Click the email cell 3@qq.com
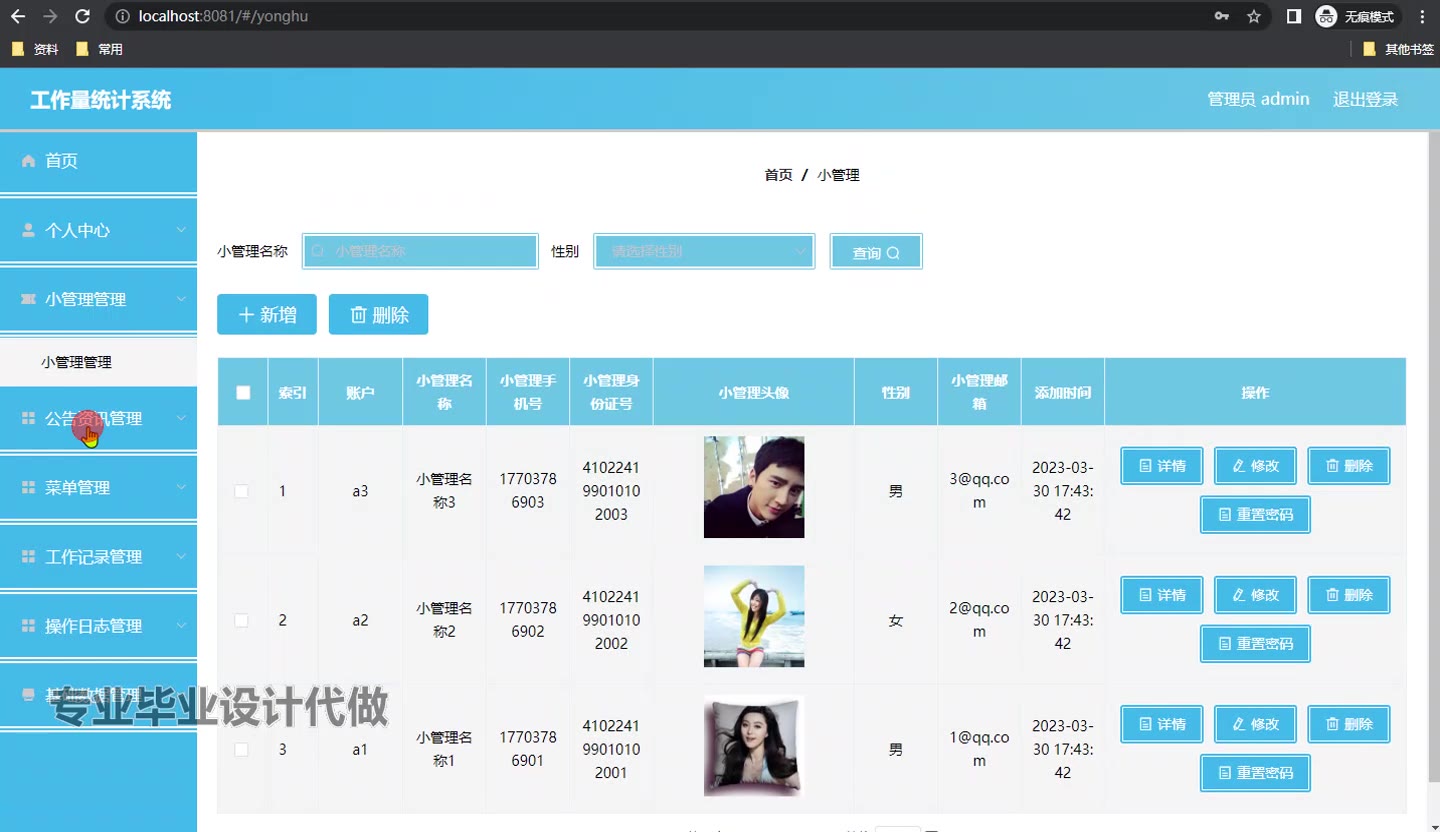 point(980,491)
